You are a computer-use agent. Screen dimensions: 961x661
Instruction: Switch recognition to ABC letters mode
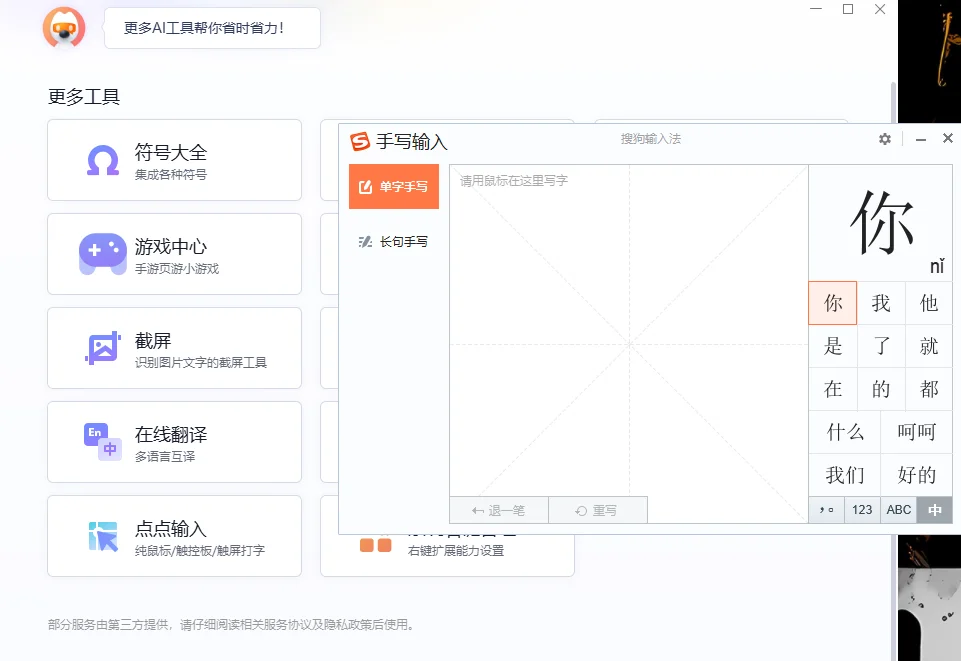(x=899, y=510)
